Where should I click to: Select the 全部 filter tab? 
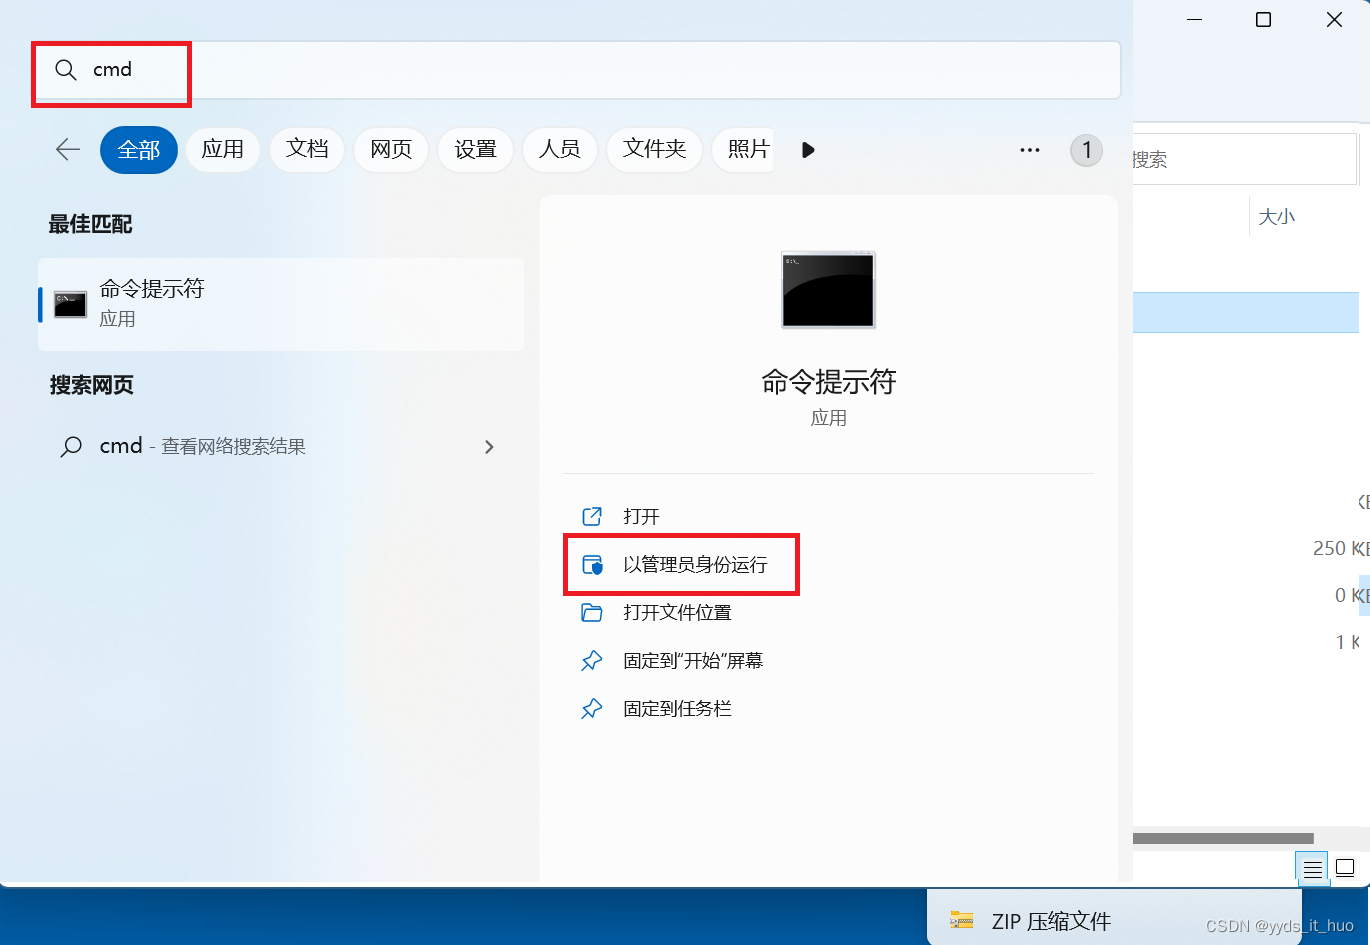pyautogui.click(x=139, y=150)
